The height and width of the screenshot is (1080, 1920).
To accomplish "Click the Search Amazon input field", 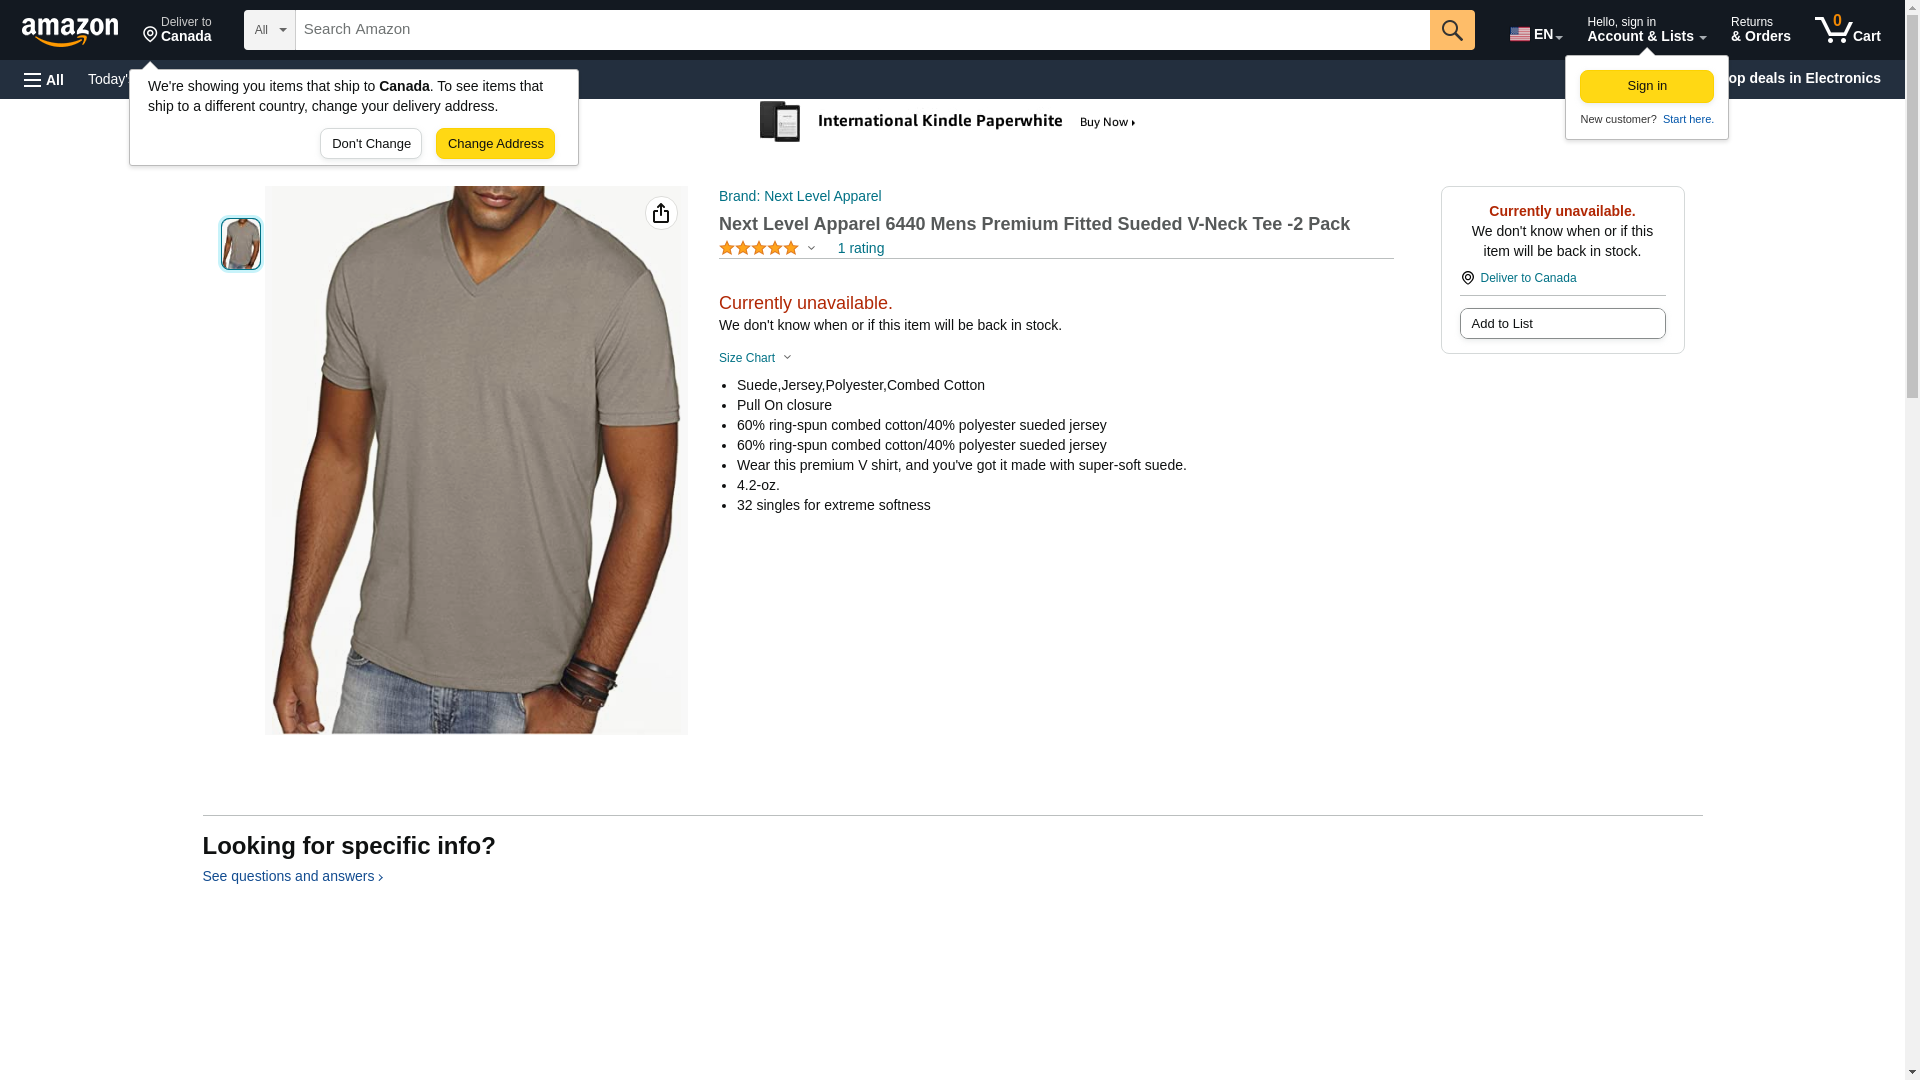I will (x=861, y=30).
